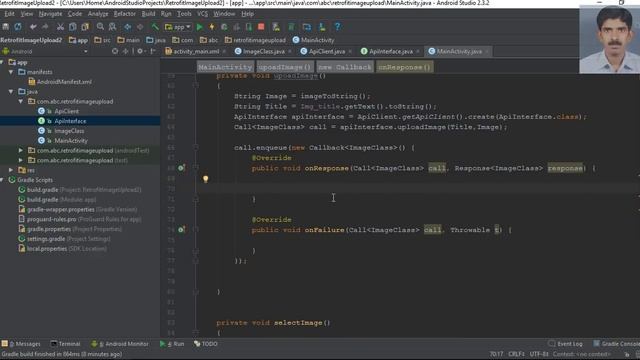Click the uploadImage() breadcrumb
The width and height of the screenshot is (640, 360).
tap(285, 67)
